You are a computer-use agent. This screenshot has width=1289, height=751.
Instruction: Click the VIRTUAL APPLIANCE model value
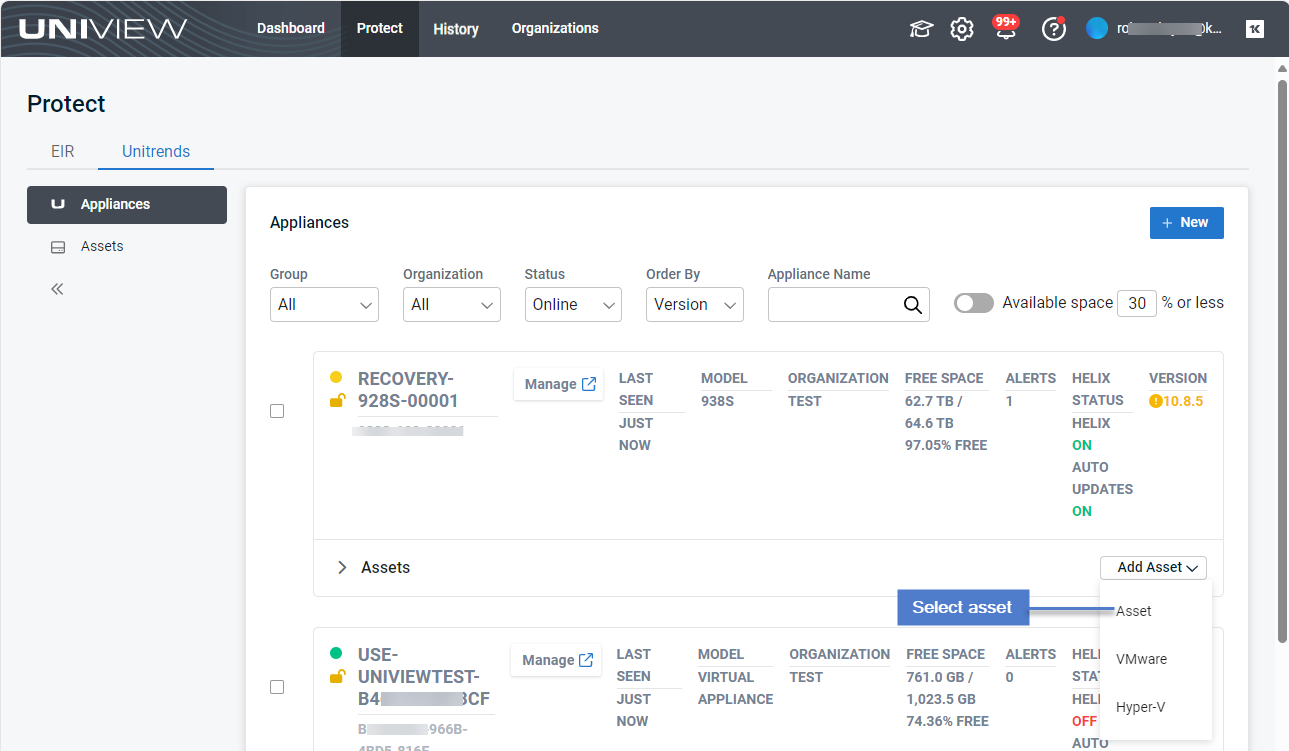pyautogui.click(x=736, y=688)
